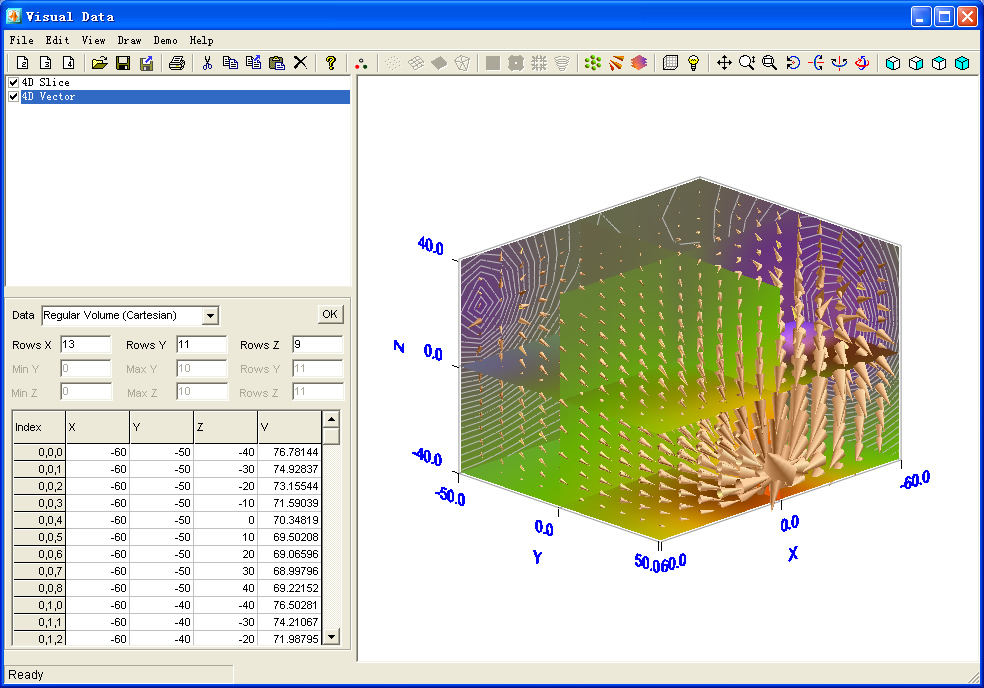The image size is (984, 688).
Task: Select the pan/move tool icon
Action: coord(725,62)
